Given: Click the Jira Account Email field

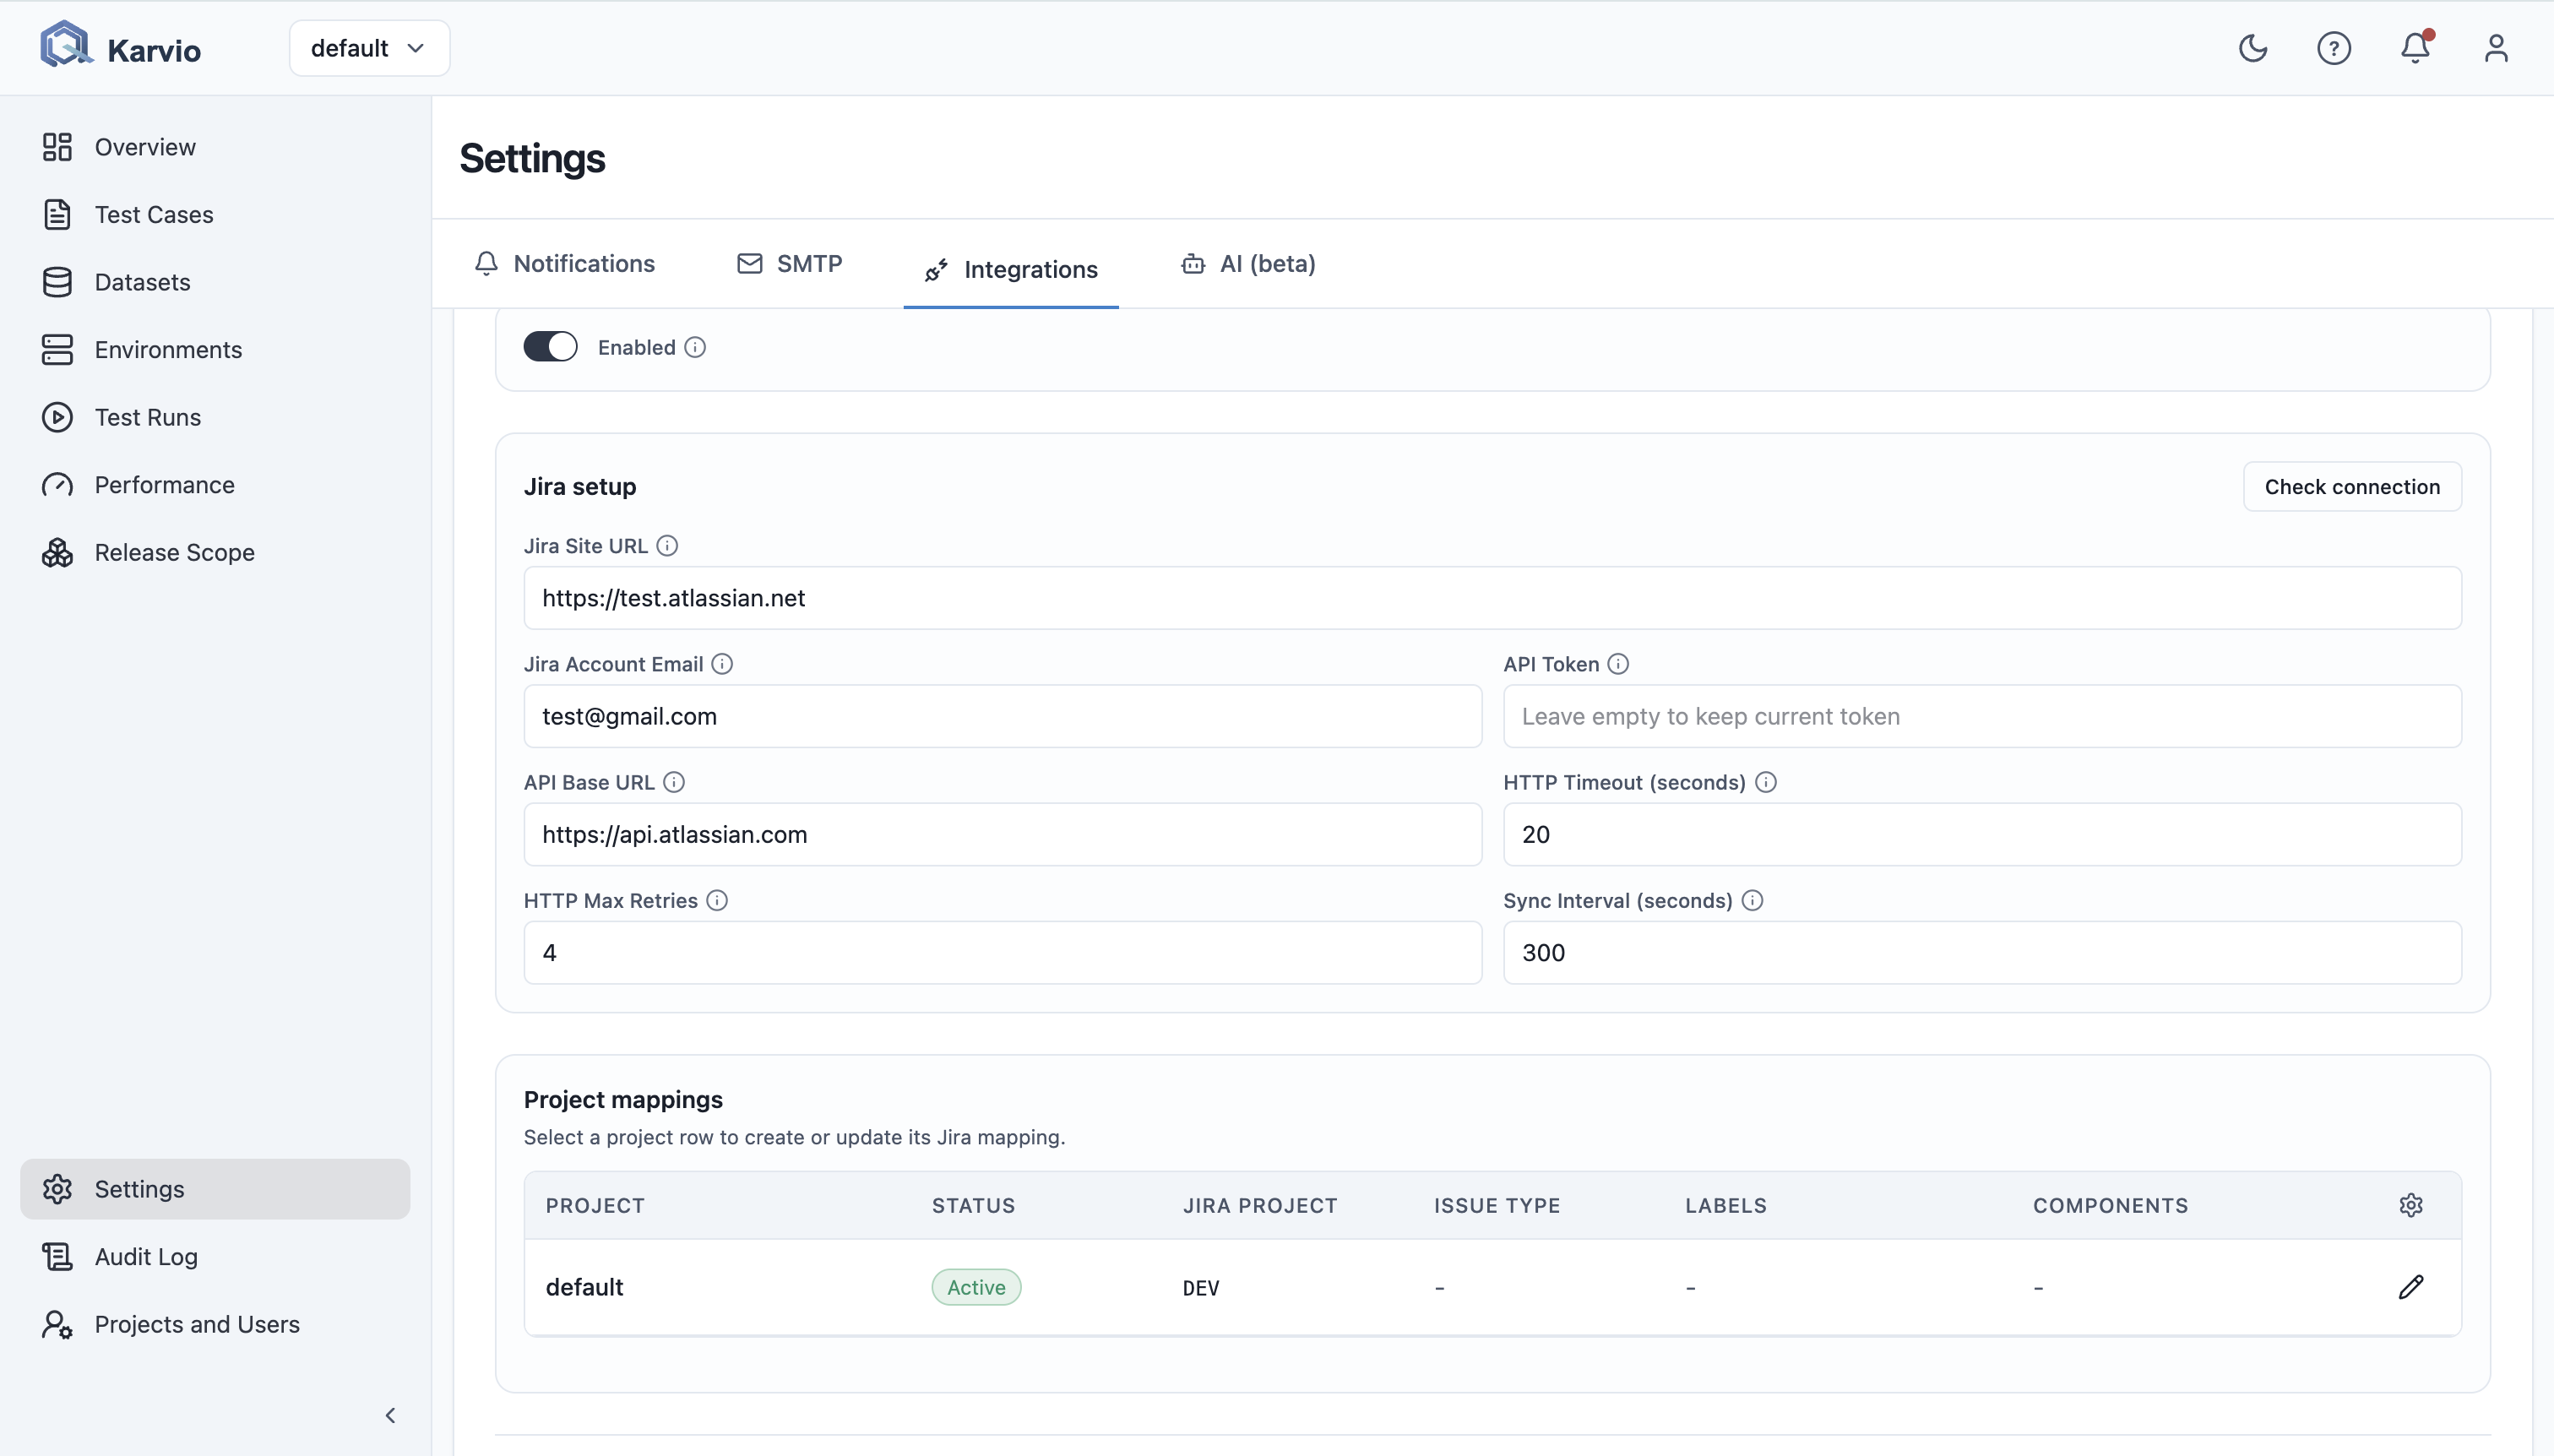Looking at the screenshot, I should pyautogui.click(x=1003, y=716).
